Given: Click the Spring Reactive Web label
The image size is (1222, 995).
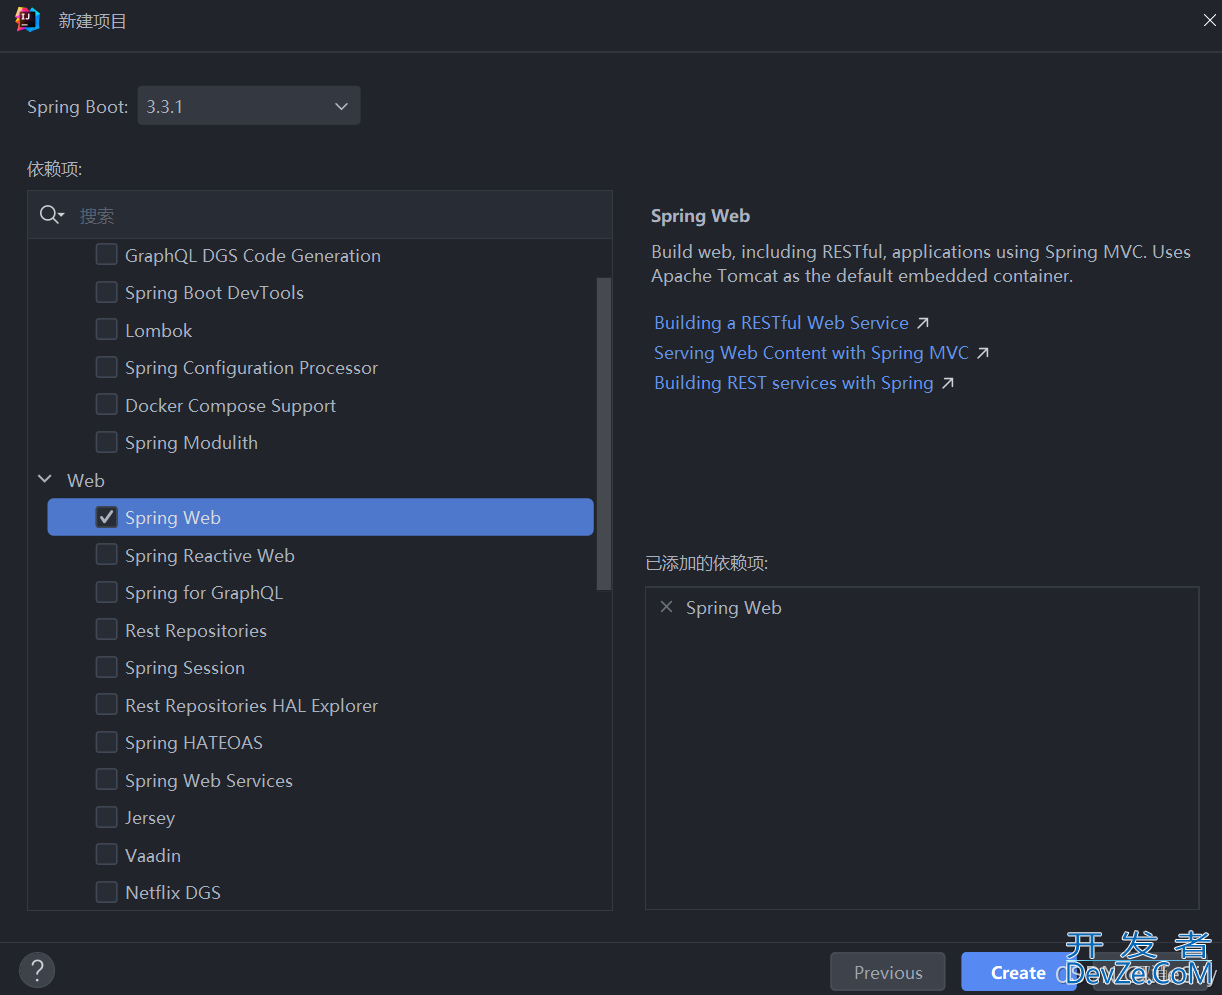Looking at the screenshot, I should [x=210, y=555].
